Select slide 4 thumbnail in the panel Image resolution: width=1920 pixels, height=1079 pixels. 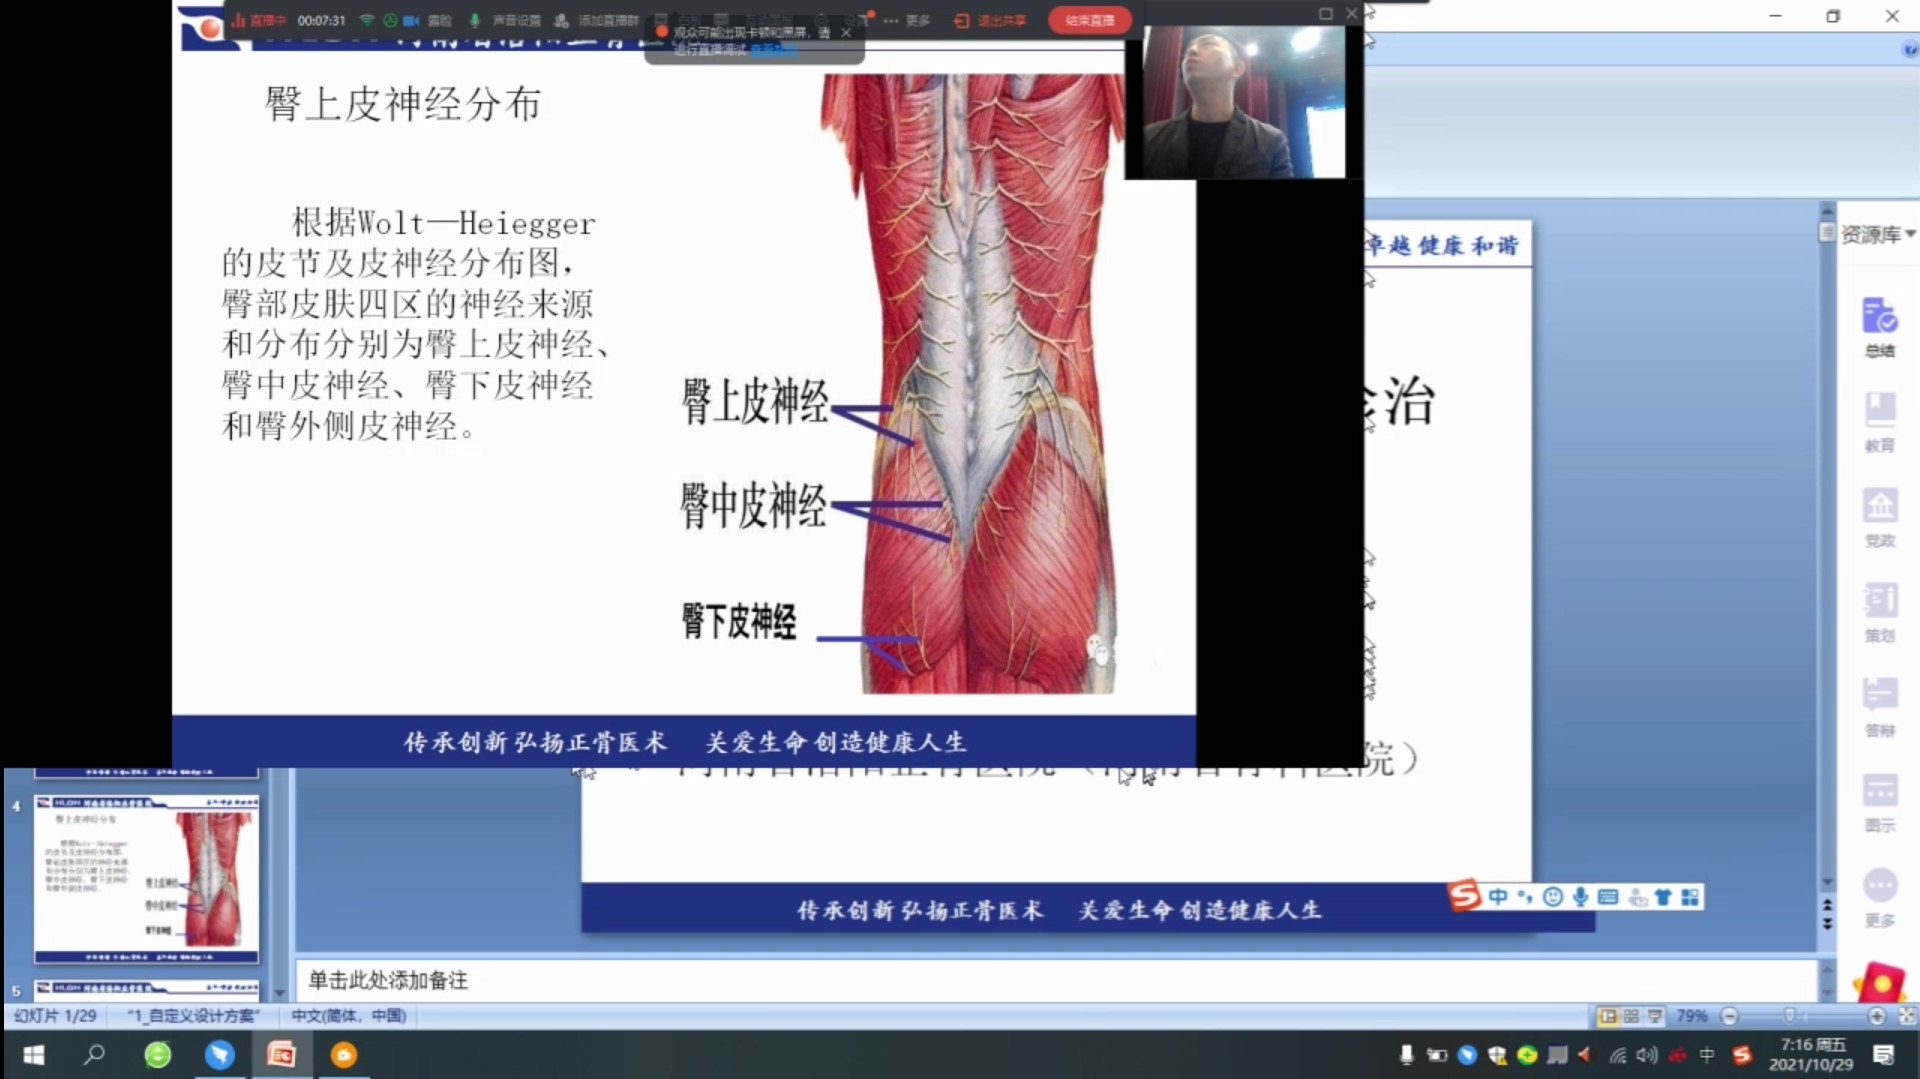[147, 878]
